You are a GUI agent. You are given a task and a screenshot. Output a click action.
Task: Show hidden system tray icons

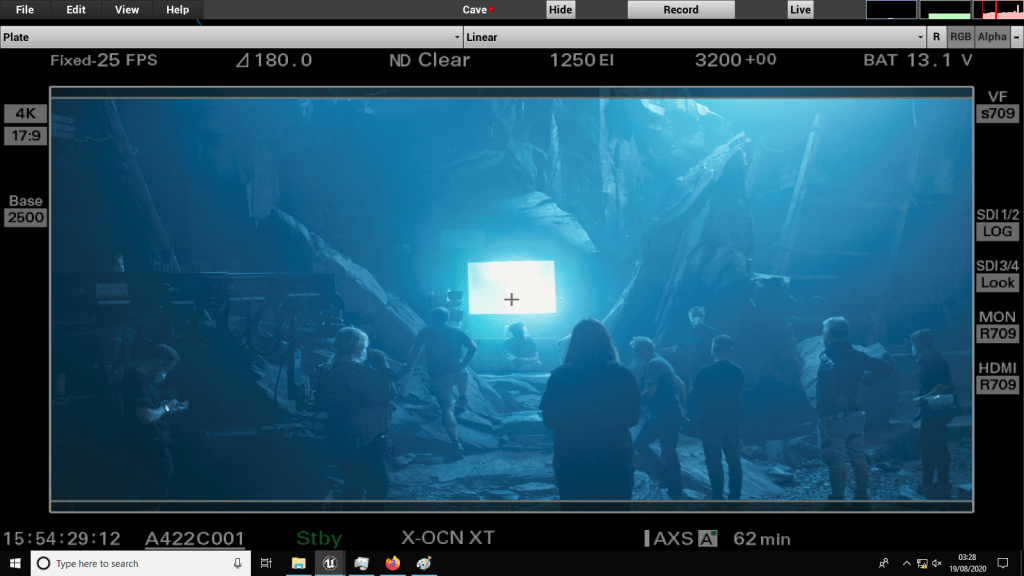point(906,564)
